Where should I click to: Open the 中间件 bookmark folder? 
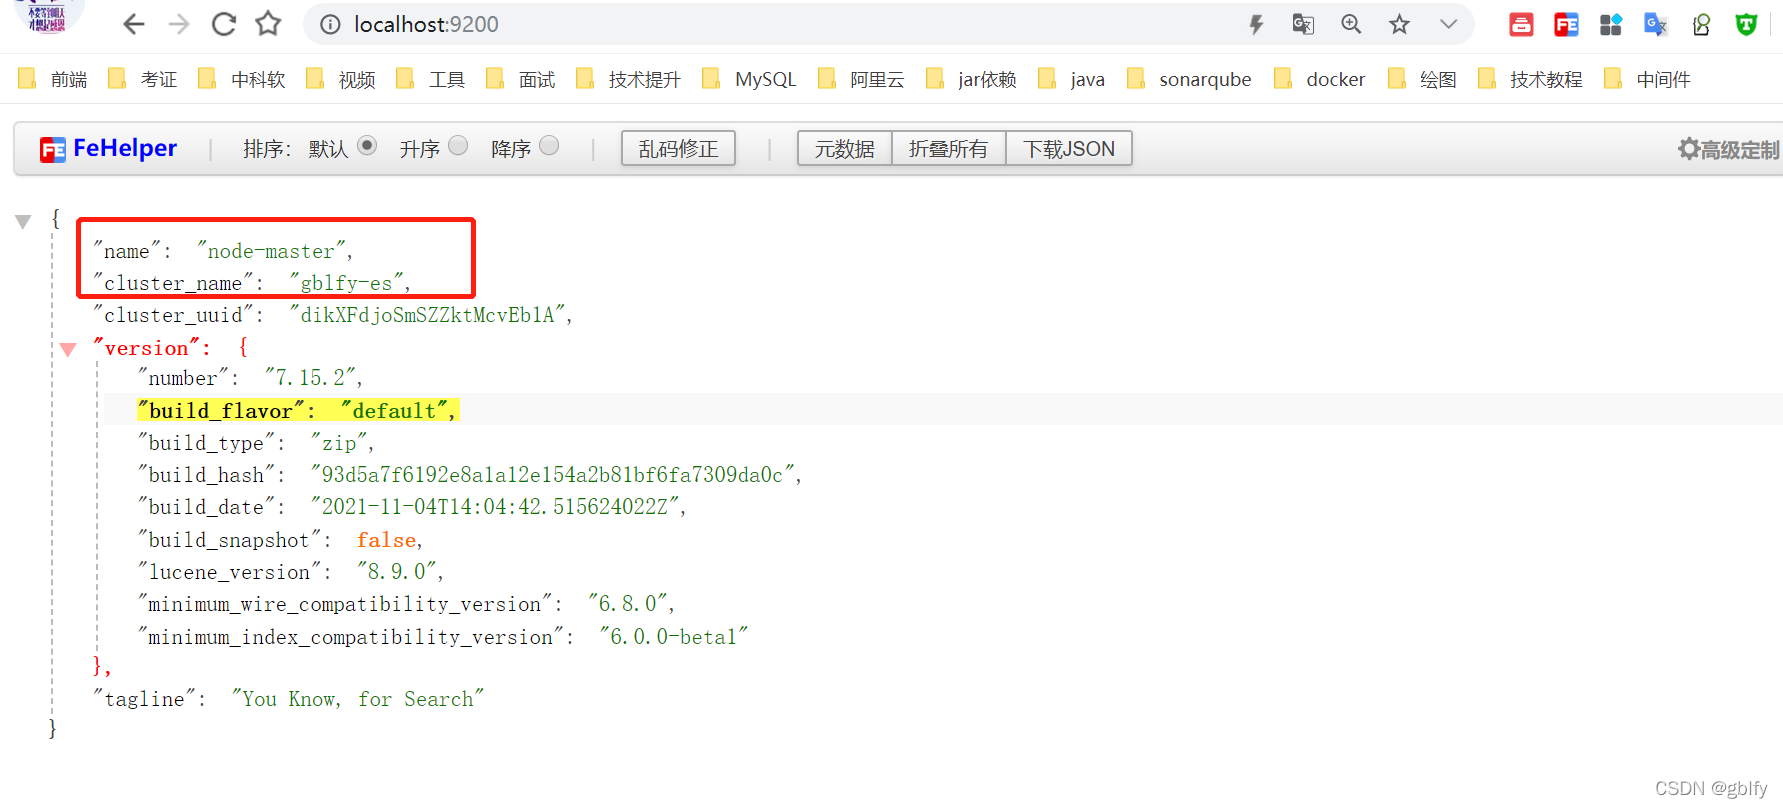click(1647, 79)
